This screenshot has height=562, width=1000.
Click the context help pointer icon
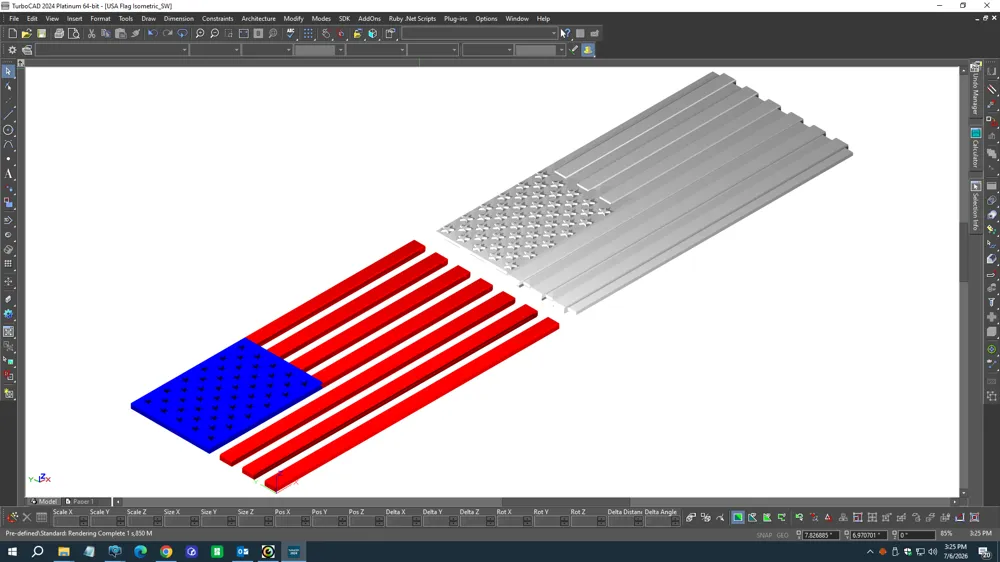[566, 33]
